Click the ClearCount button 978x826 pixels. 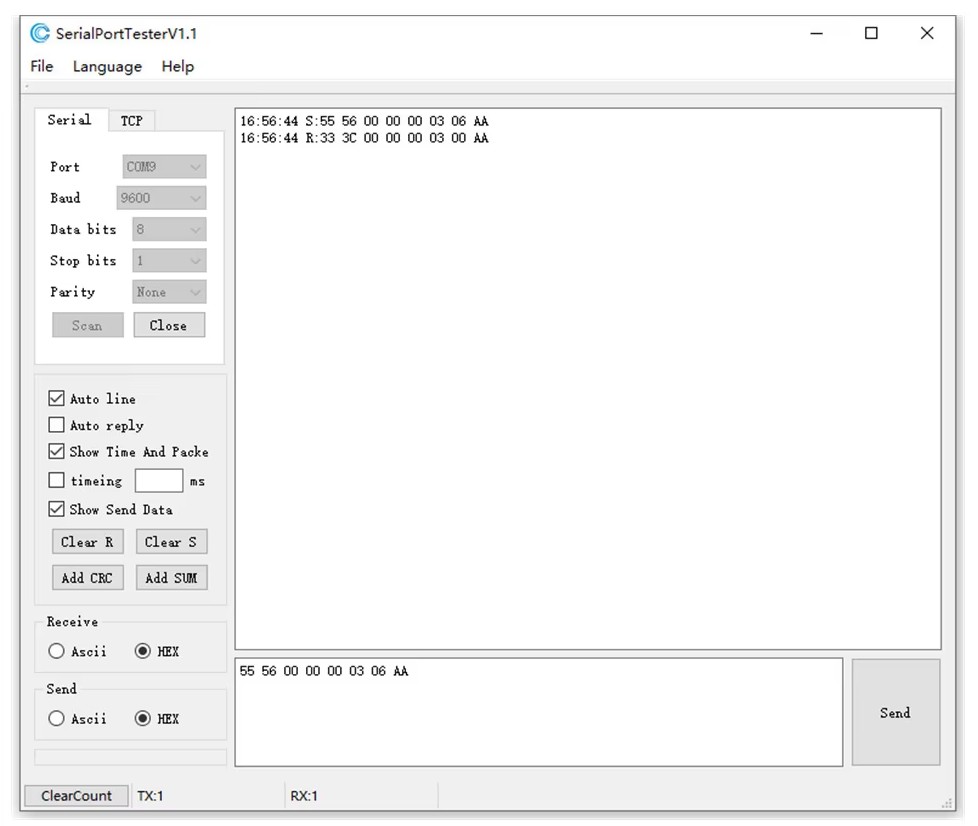pyautogui.click(x=76, y=796)
